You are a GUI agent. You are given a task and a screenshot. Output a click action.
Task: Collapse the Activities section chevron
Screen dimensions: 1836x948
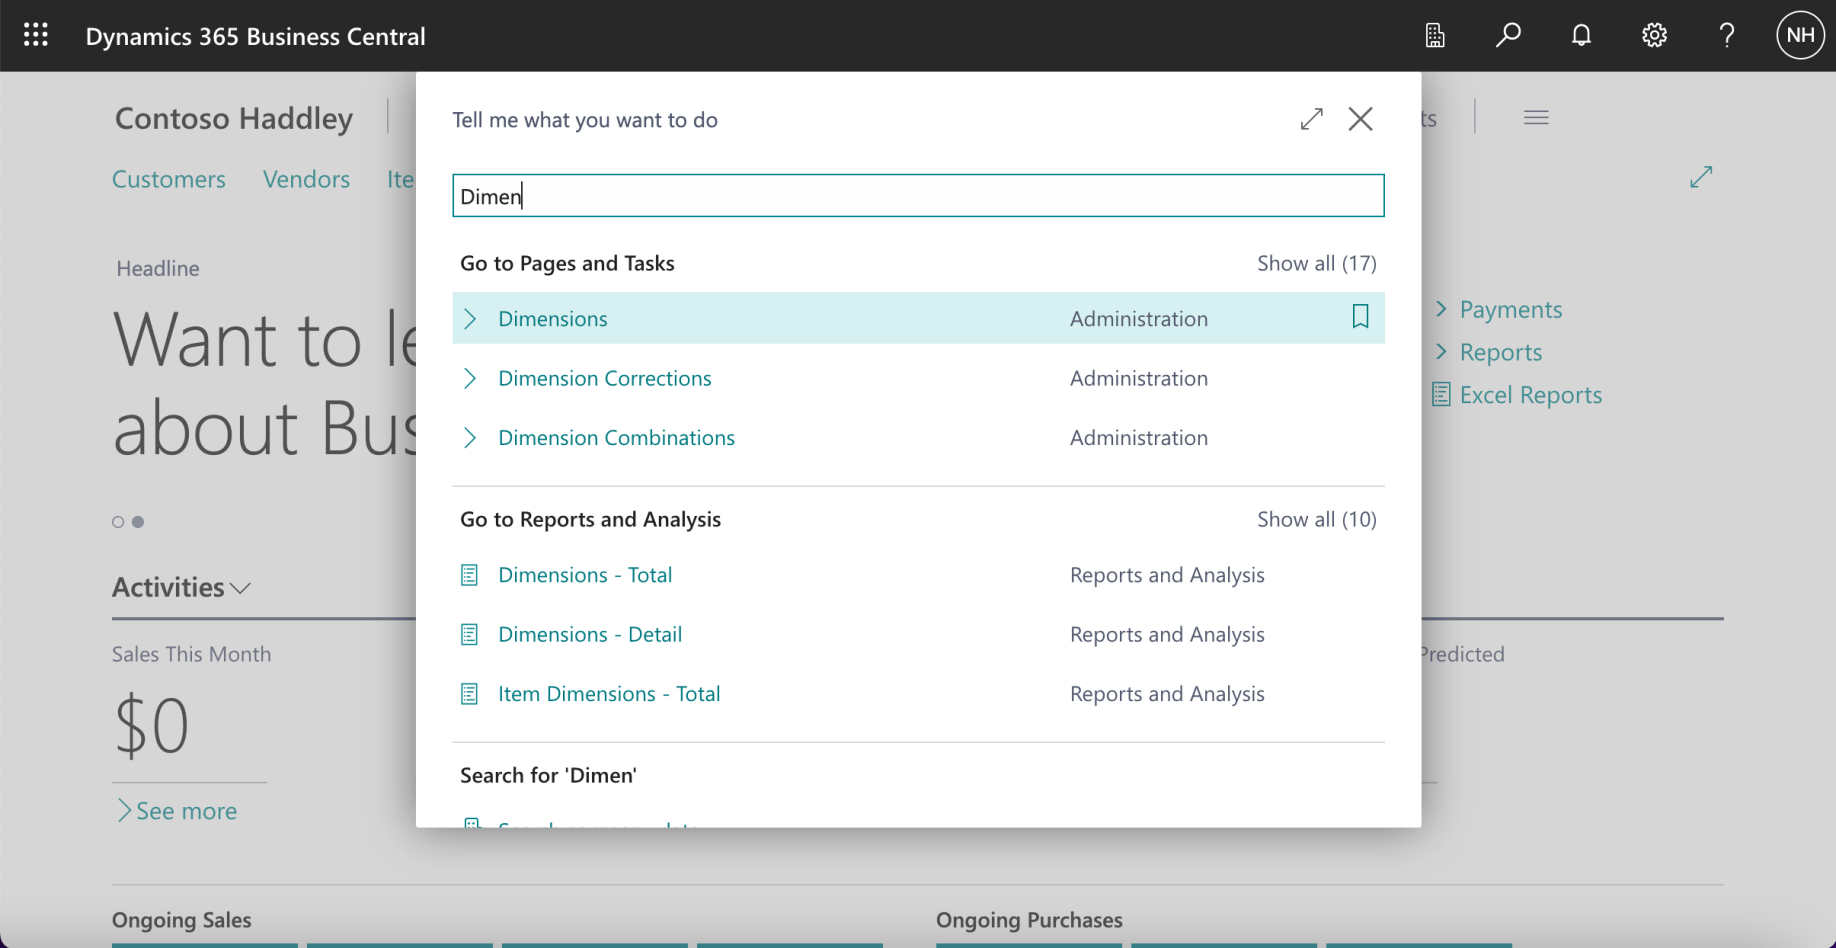pos(240,588)
